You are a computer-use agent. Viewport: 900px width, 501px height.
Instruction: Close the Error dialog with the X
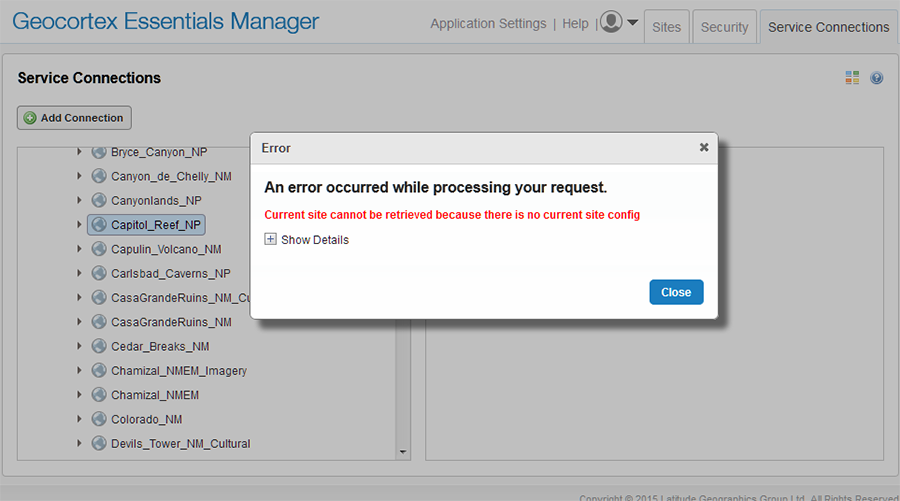click(x=704, y=147)
